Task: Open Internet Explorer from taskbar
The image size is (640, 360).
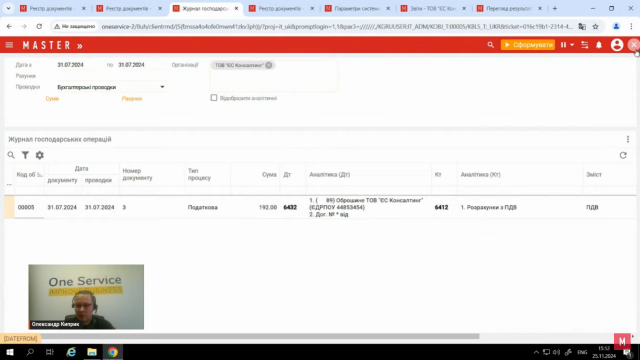Action: (x=71, y=352)
